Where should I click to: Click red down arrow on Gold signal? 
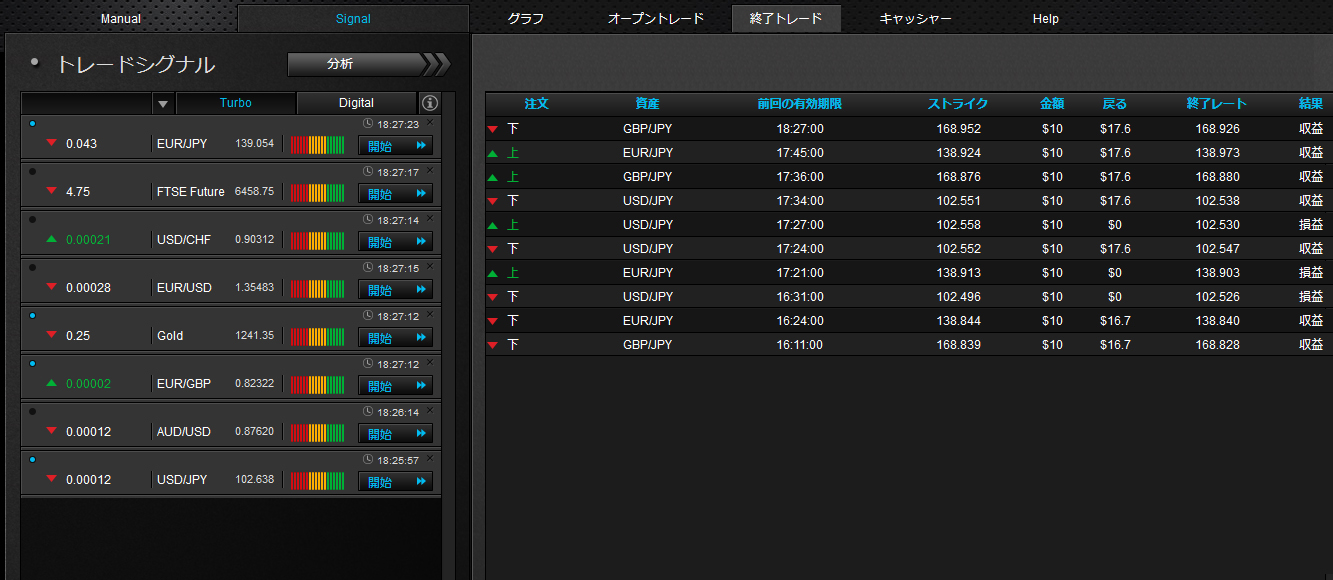[x=52, y=335]
